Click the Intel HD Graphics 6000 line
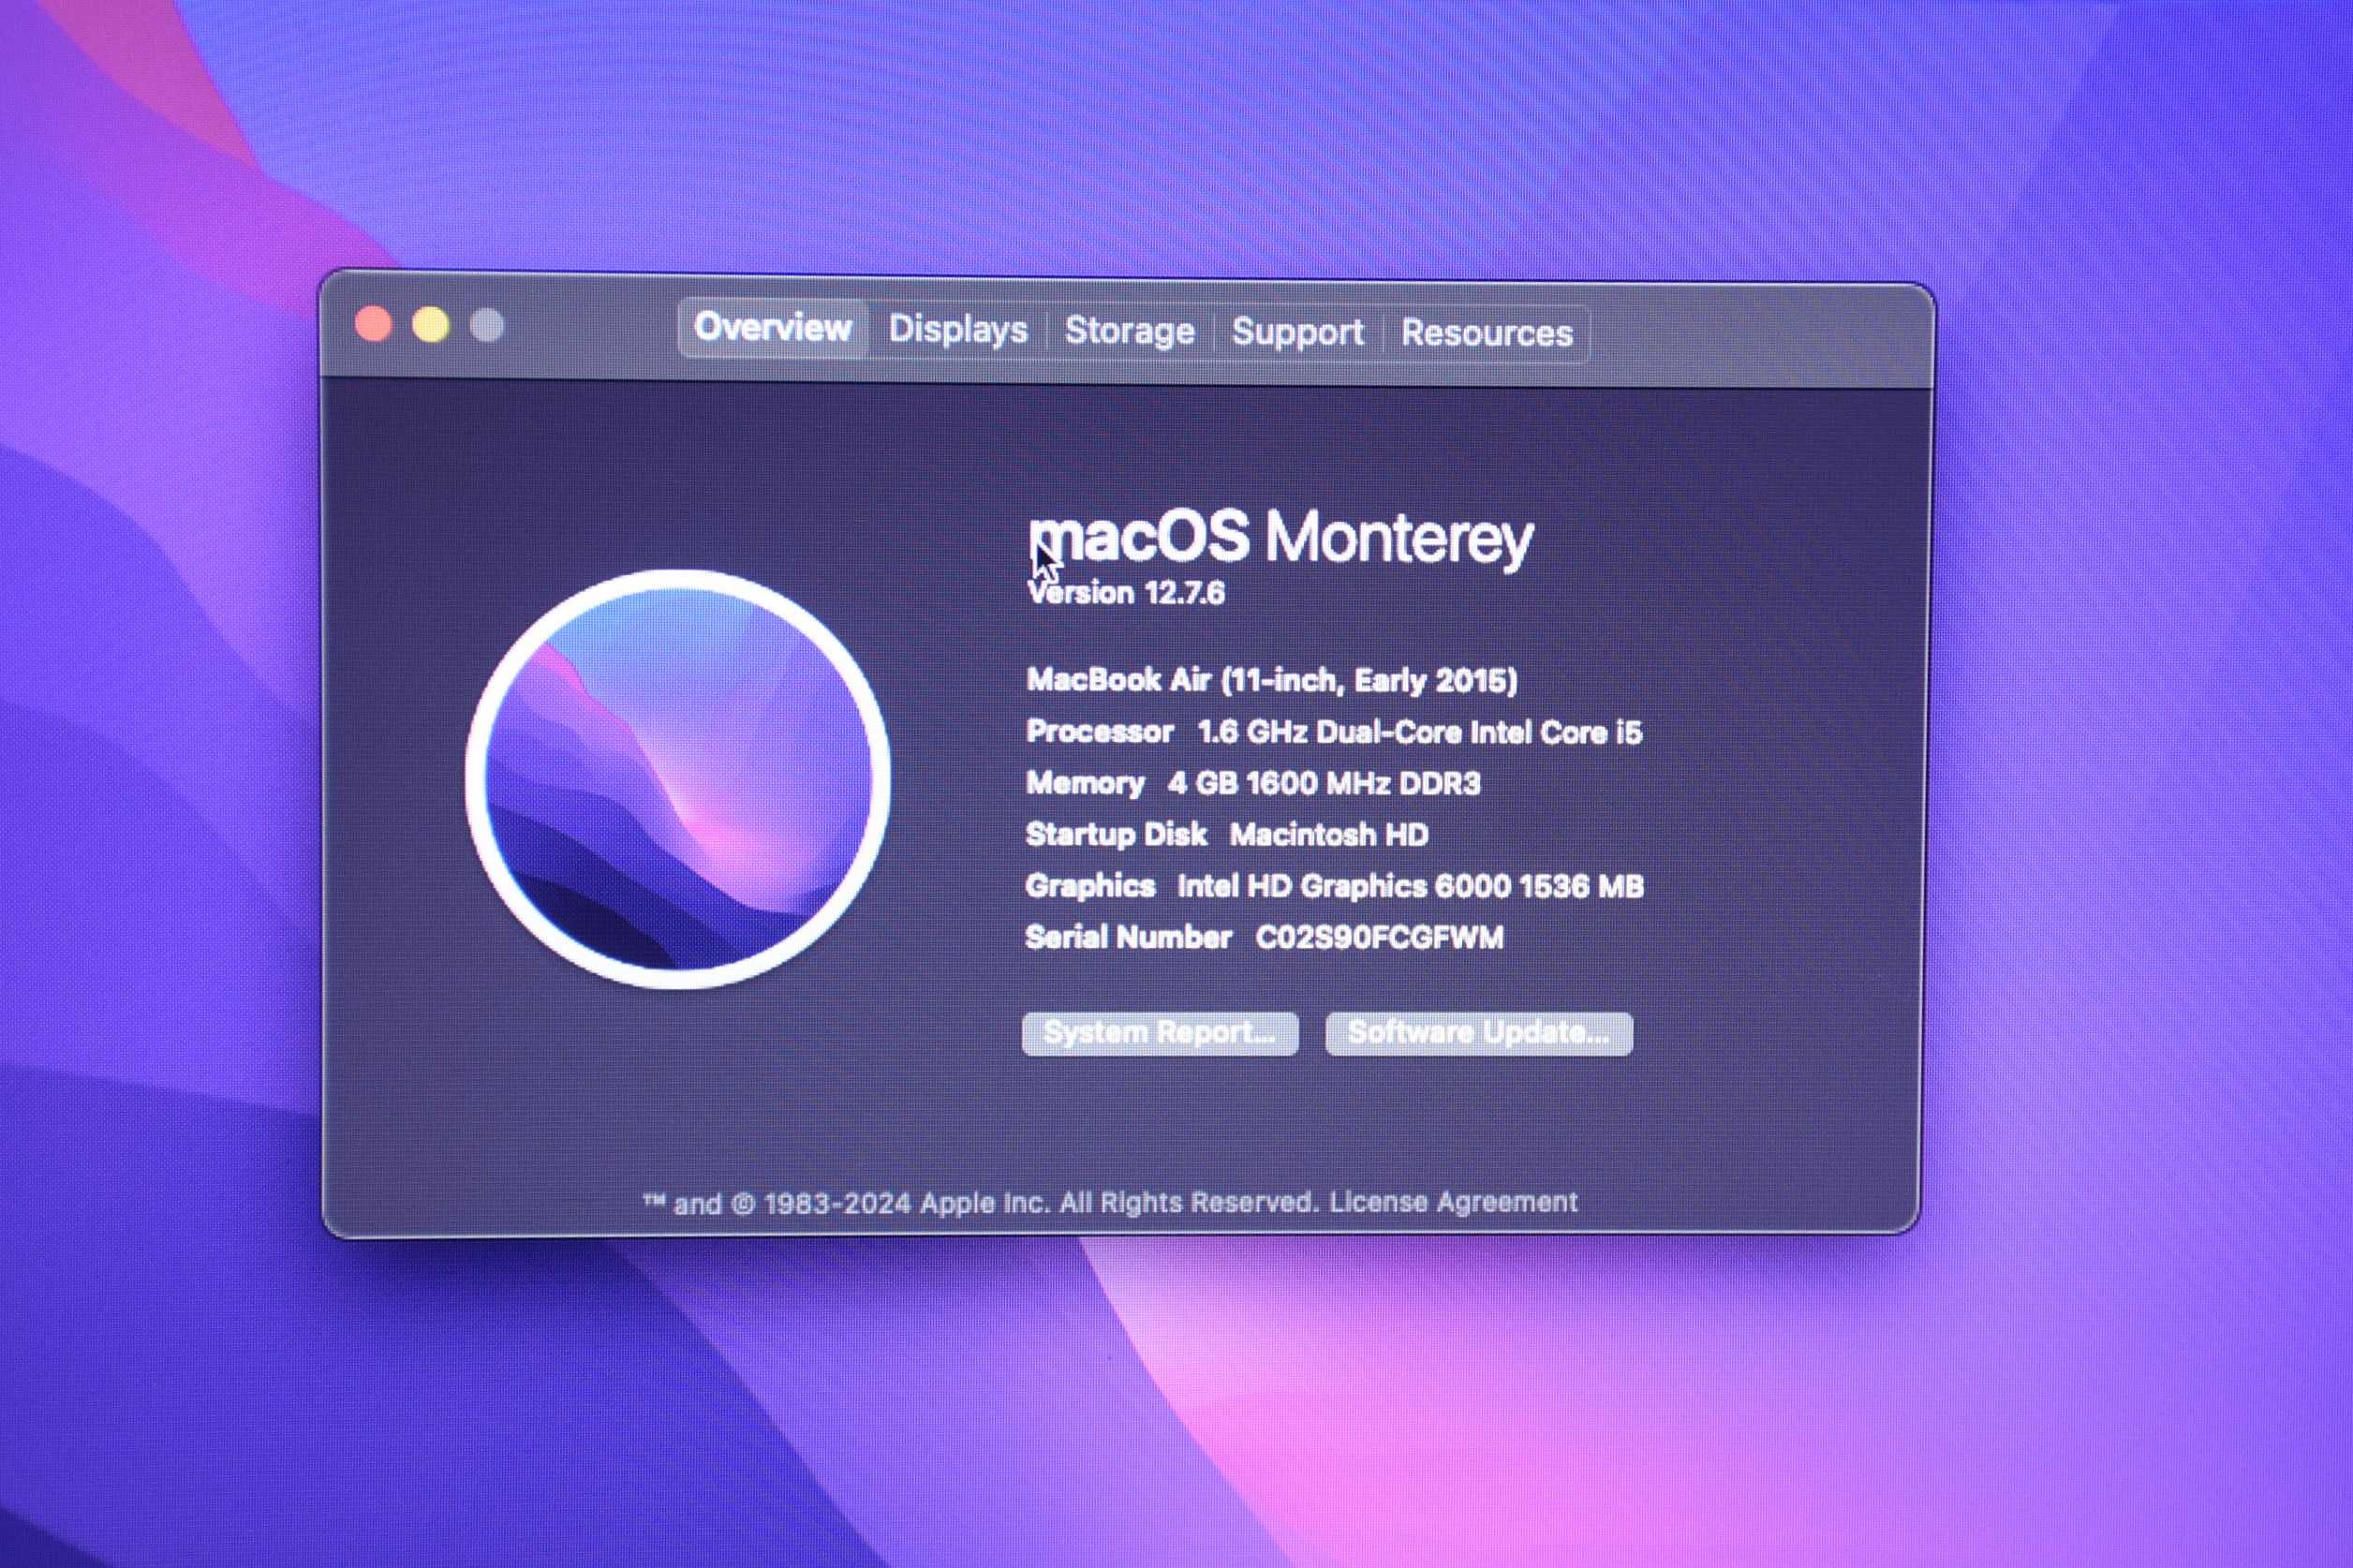Image resolution: width=2353 pixels, height=1568 pixels. [1334, 886]
